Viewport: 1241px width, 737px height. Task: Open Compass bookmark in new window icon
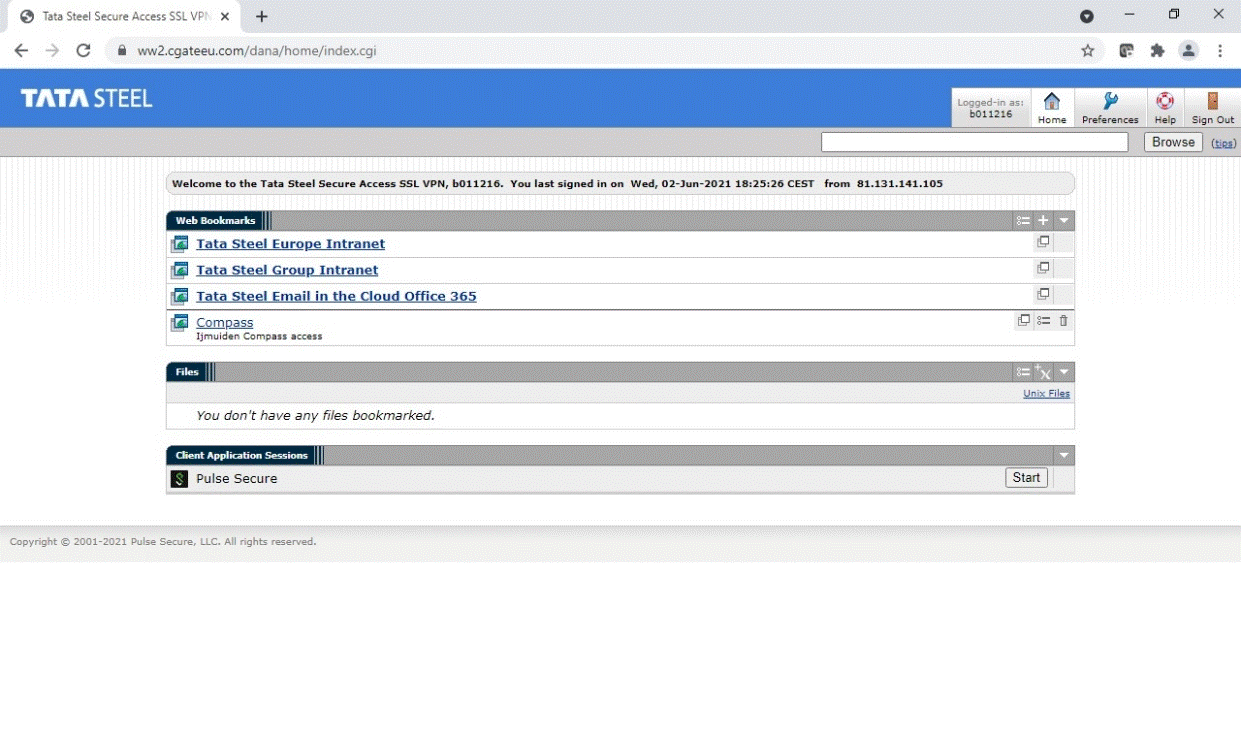(x=1023, y=321)
